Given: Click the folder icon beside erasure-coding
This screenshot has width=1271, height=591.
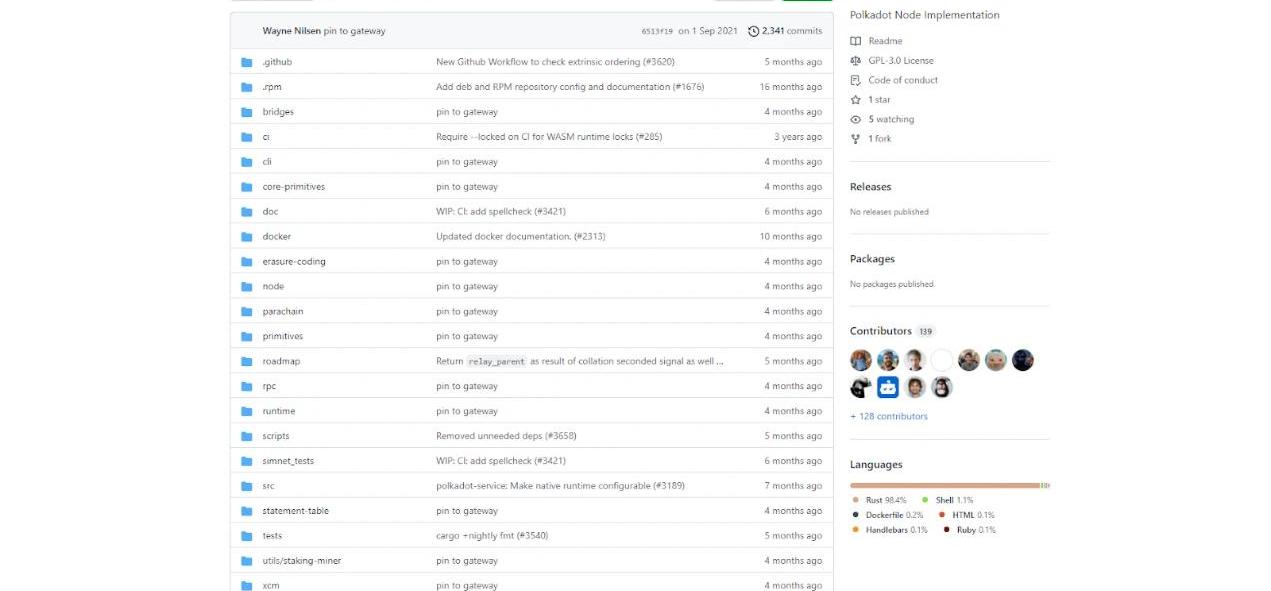Looking at the screenshot, I should pyautogui.click(x=247, y=262).
